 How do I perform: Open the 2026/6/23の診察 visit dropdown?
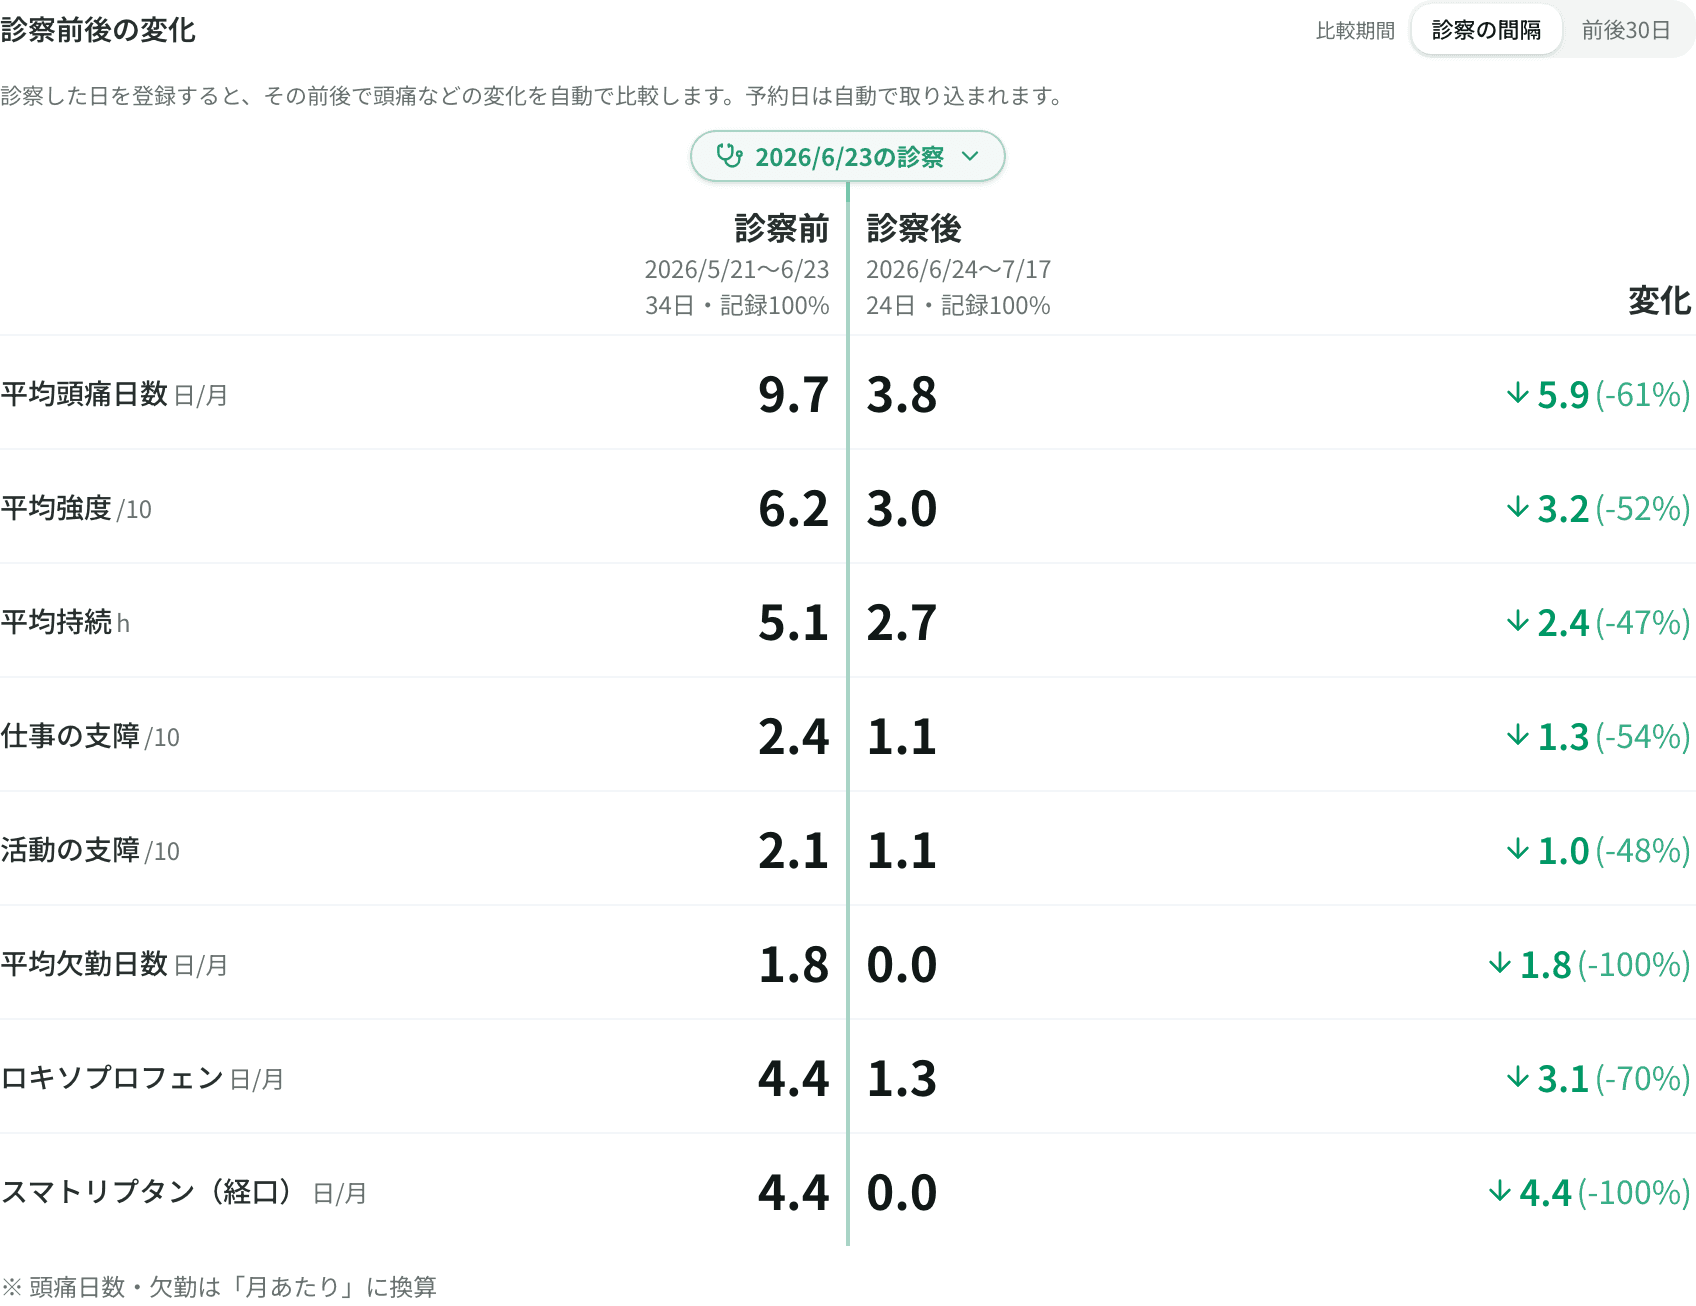pos(847,156)
